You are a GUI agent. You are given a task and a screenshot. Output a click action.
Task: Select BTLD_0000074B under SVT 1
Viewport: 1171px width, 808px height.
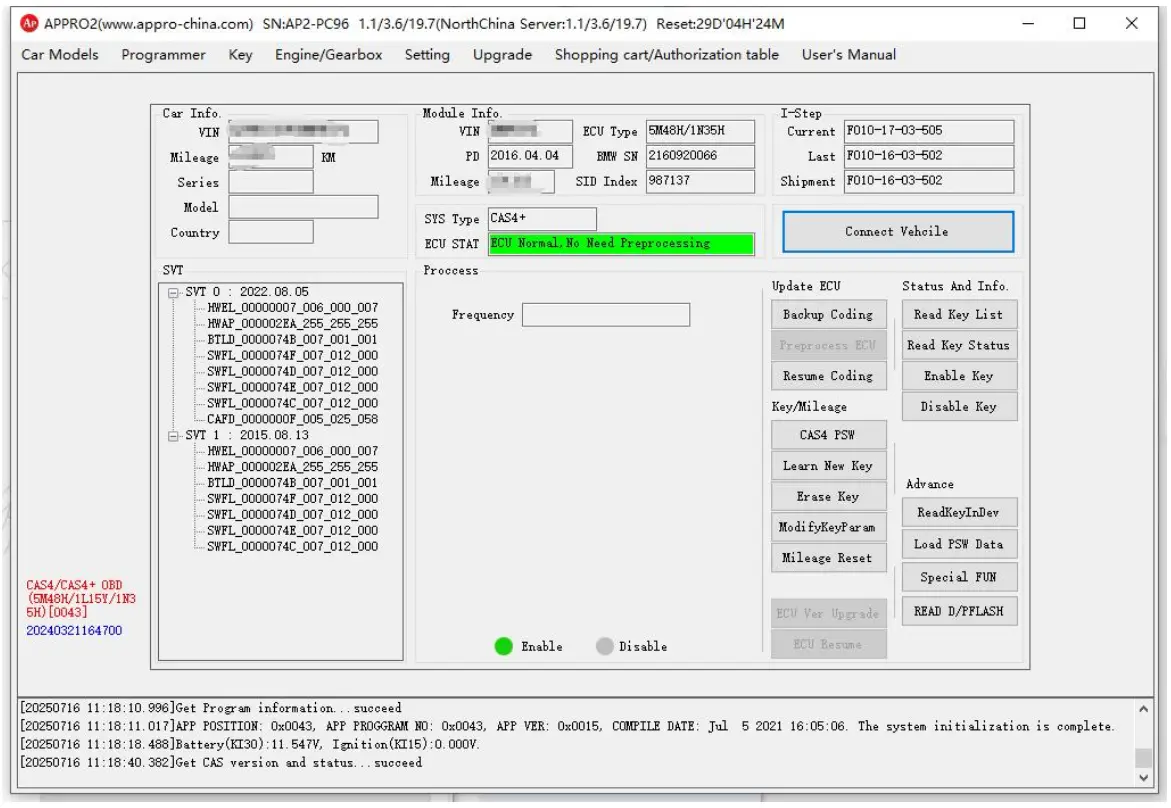click(293, 482)
